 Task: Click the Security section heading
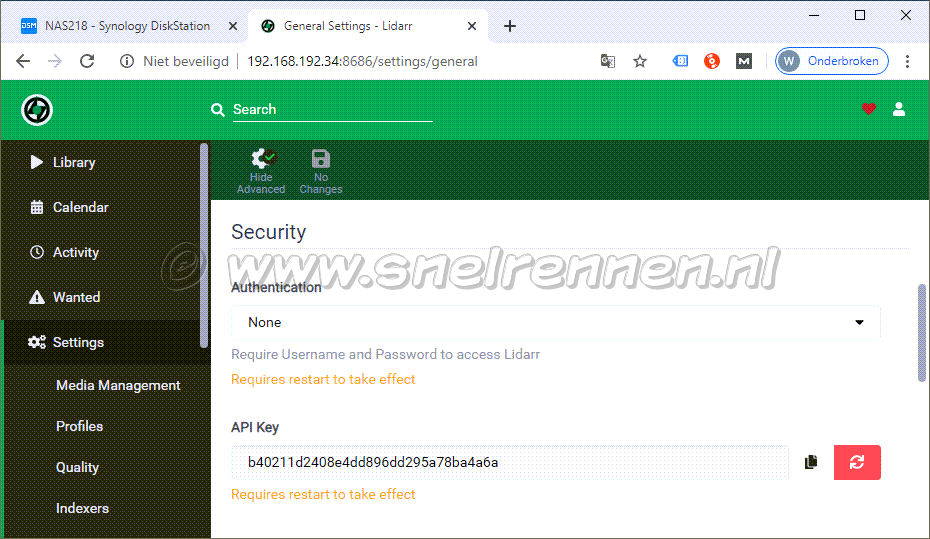(x=269, y=232)
